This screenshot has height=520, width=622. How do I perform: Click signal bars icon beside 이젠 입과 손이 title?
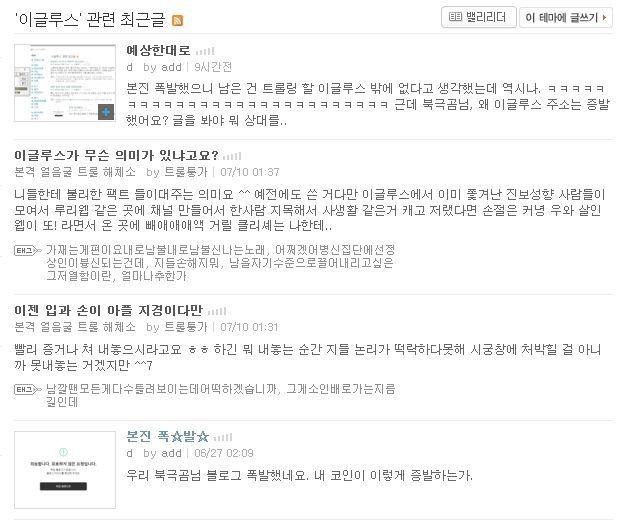[217, 311]
